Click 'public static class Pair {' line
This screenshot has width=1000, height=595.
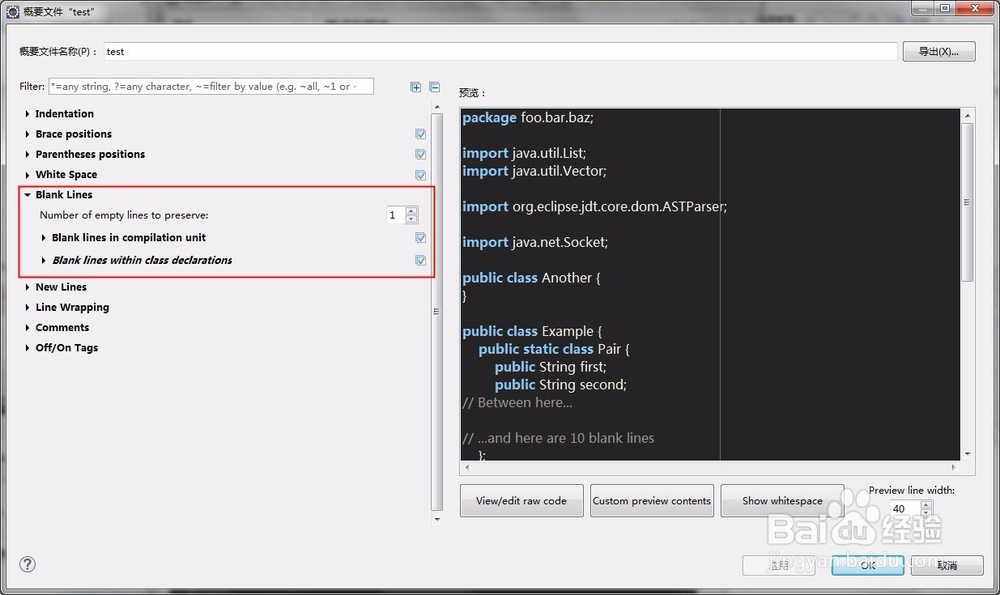pos(554,349)
